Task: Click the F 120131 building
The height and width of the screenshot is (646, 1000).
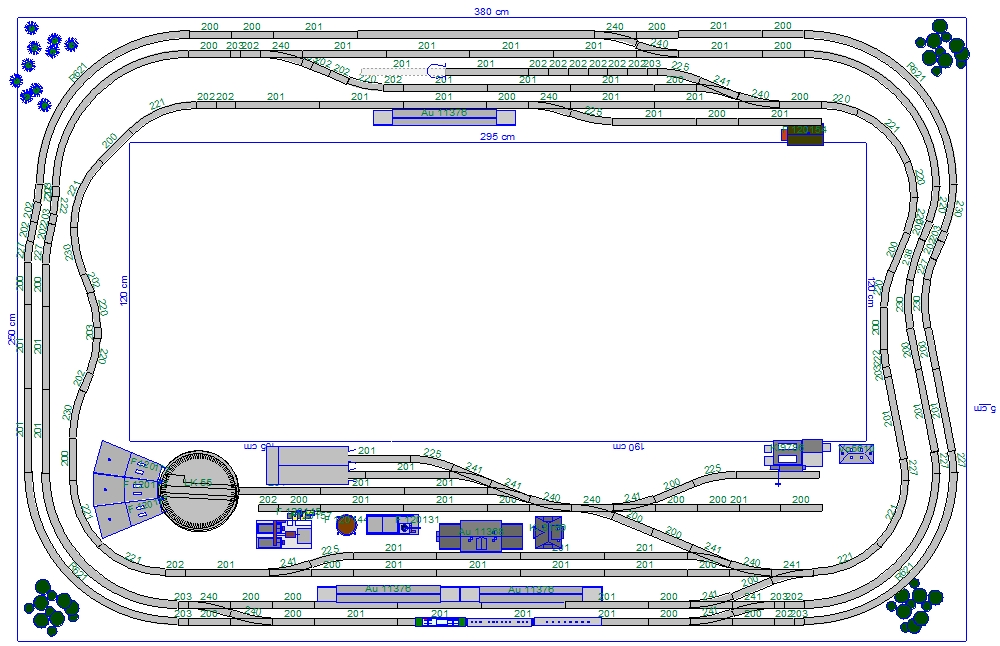Action: click(x=392, y=525)
